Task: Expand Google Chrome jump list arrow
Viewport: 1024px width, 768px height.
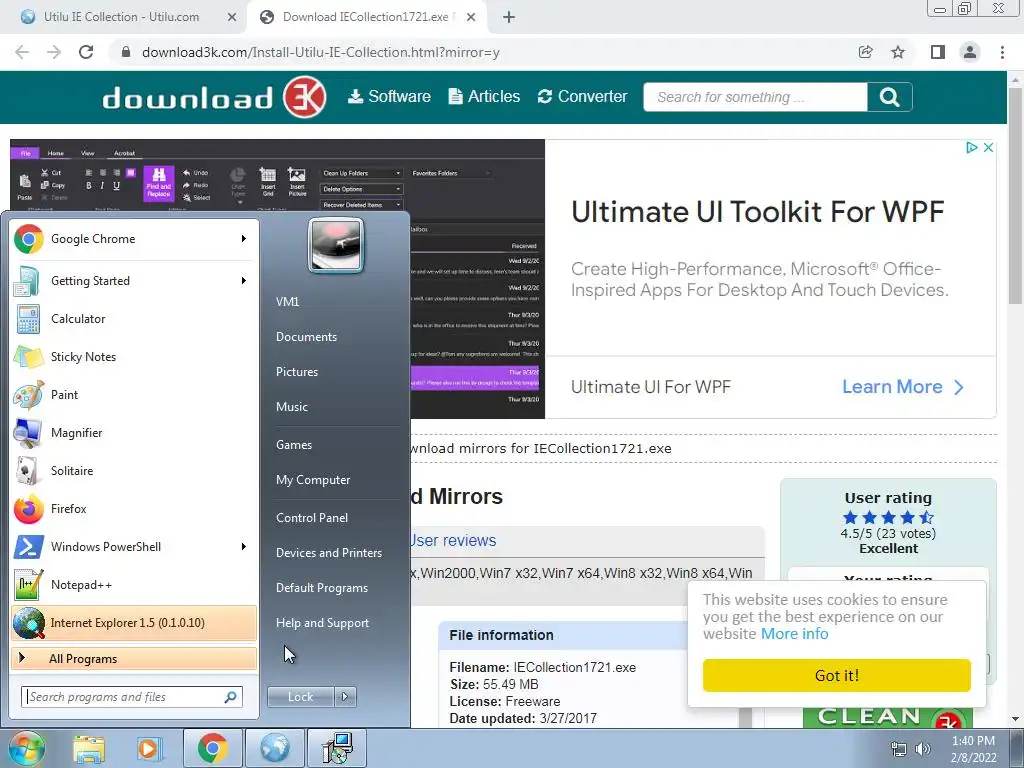Action: (244, 239)
